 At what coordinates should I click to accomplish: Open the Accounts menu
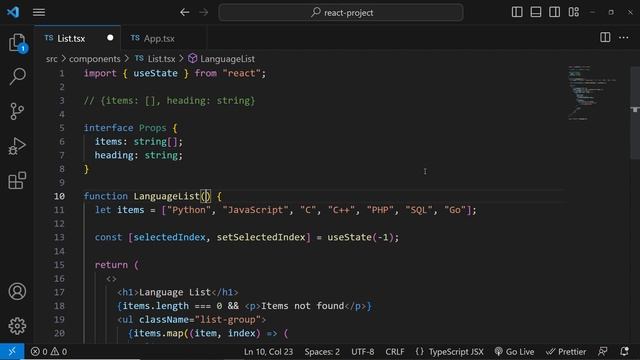17,291
